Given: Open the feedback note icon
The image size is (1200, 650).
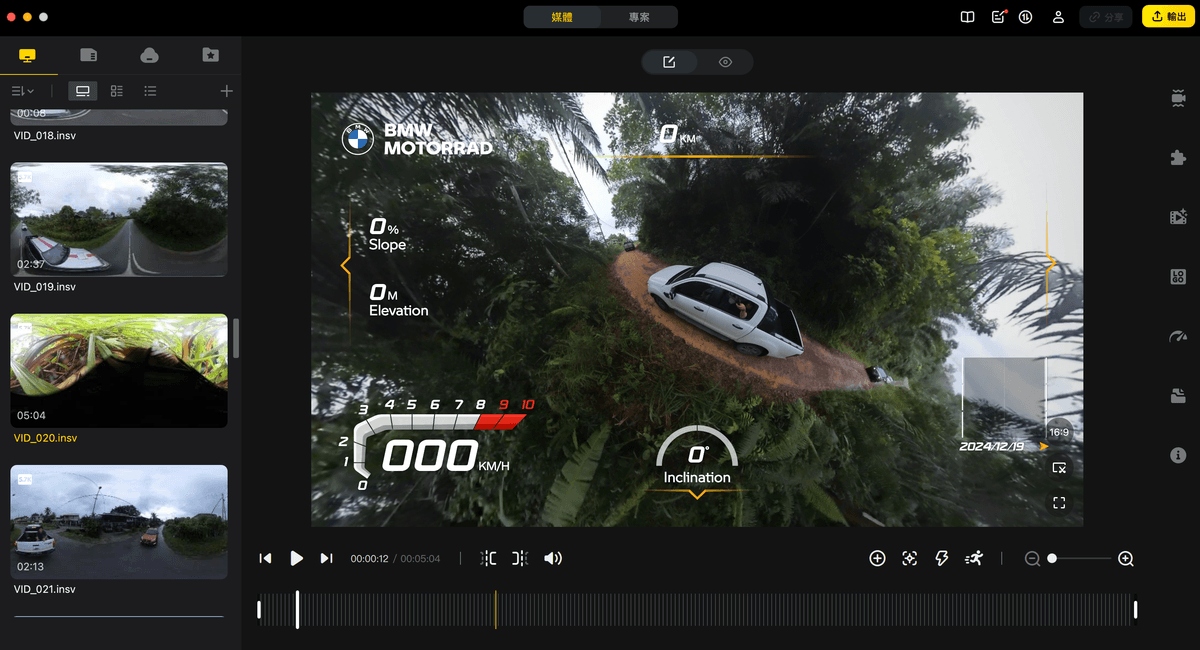Looking at the screenshot, I should coord(998,17).
